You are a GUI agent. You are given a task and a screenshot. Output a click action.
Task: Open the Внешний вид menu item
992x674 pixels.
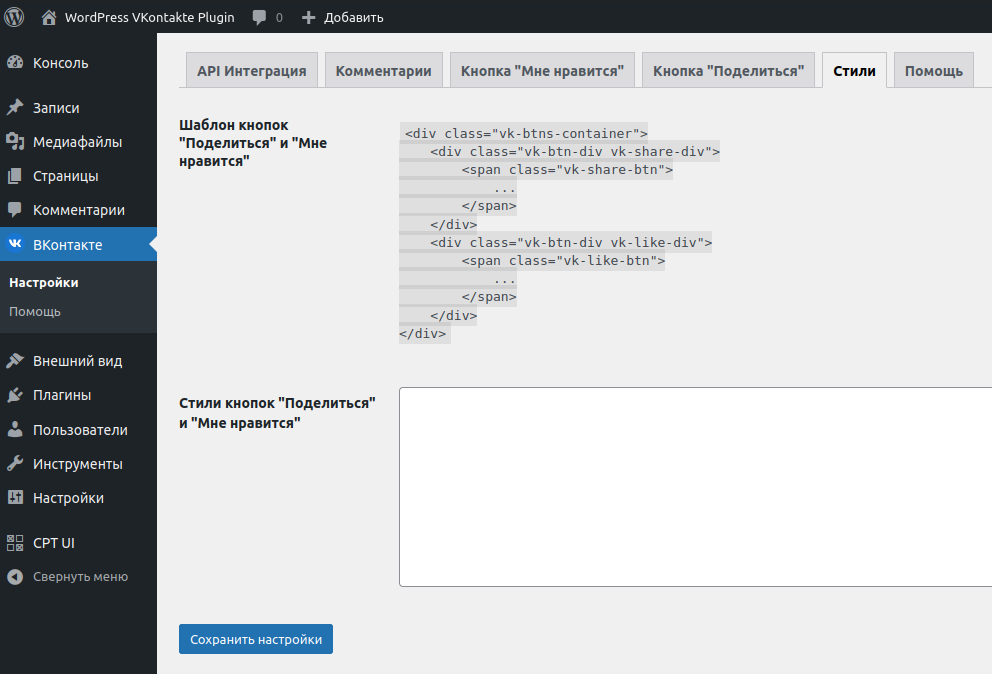click(78, 361)
